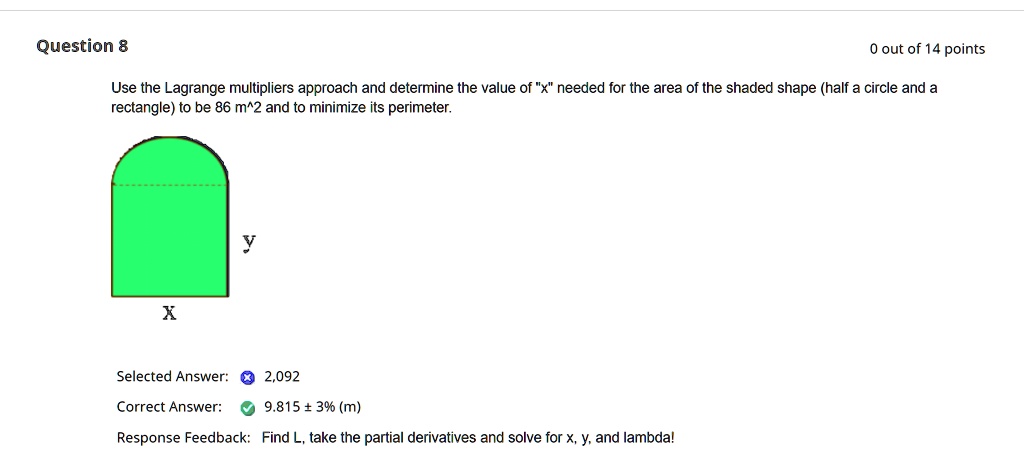Click the 0 out of 14 points score
1024x469 pixels.
(927, 49)
